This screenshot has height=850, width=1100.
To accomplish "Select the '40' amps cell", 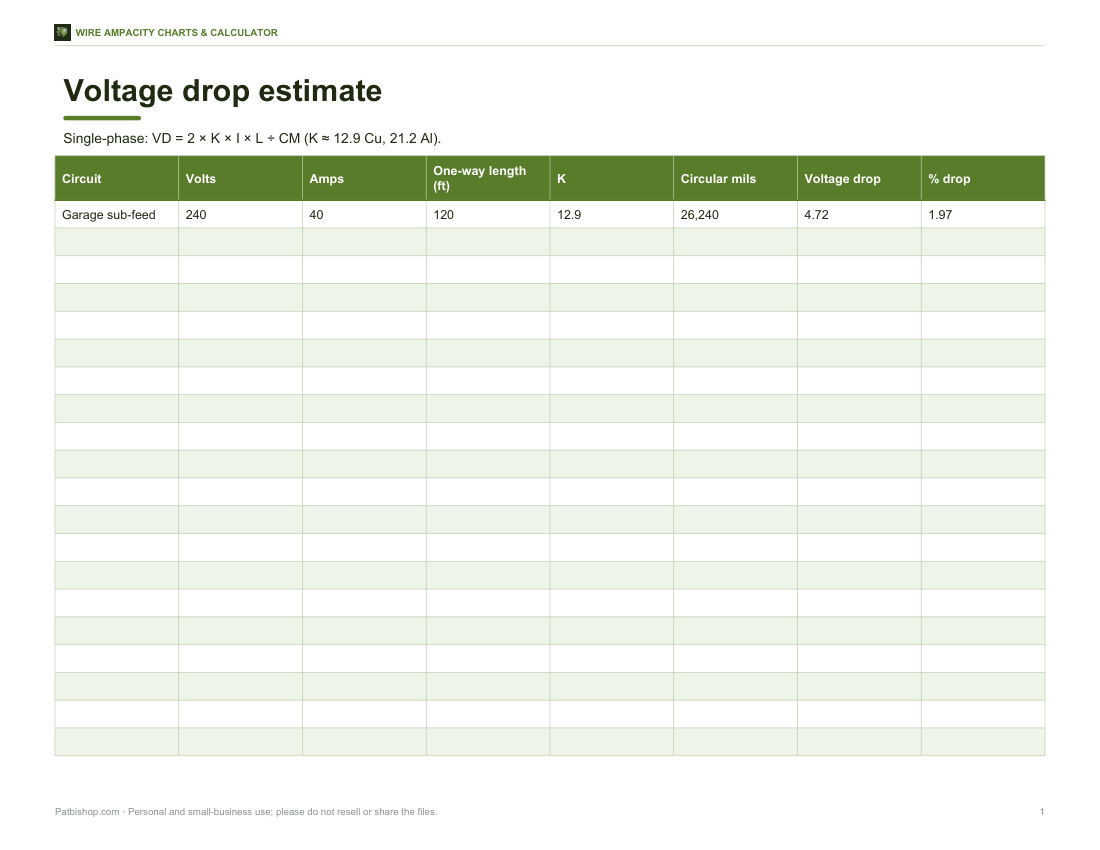I will (x=364, y=215).
